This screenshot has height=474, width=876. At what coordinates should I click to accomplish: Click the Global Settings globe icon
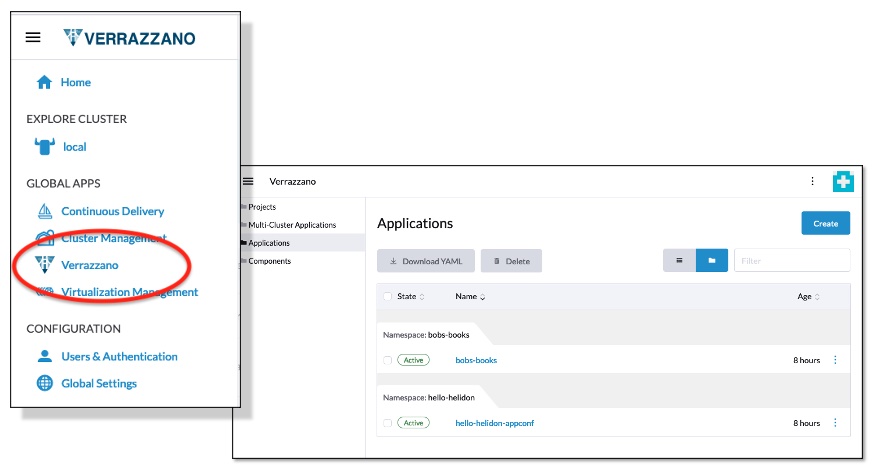tap(45, 383)
